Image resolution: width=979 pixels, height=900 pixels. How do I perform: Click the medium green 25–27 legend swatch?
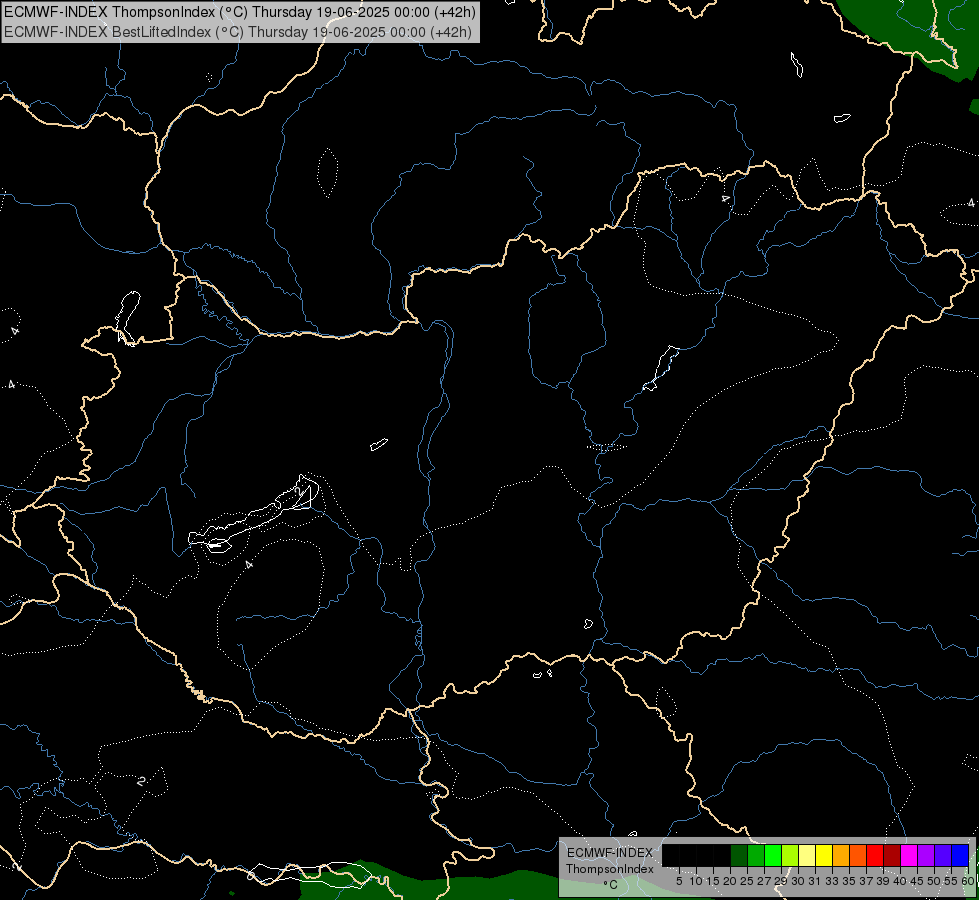tap(756, 856)
